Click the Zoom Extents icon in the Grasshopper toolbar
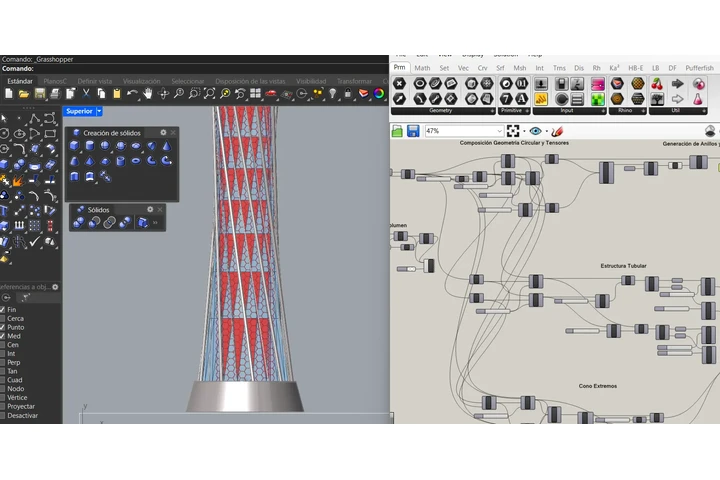The height and width of the screenshot is (480, 720). pos(513,131)
